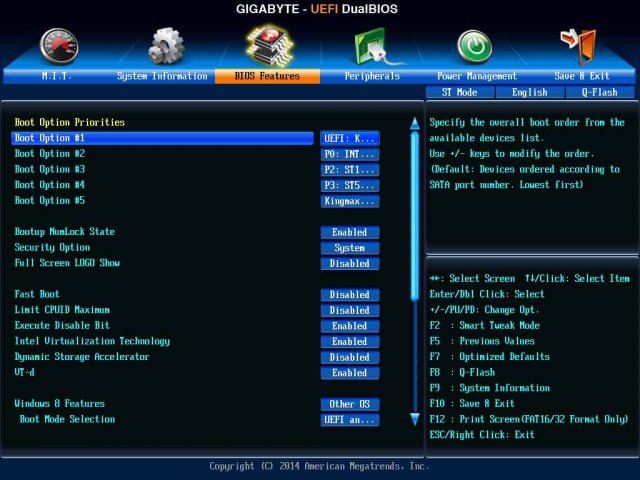Toggle Fast Boot Disabled value
The image size is (640, 480).
349,295
